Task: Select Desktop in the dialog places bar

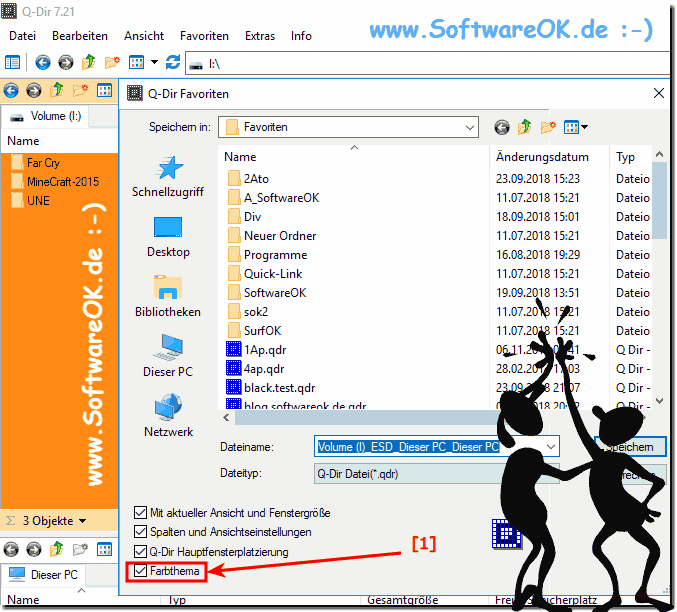Action: pos(168,237)
